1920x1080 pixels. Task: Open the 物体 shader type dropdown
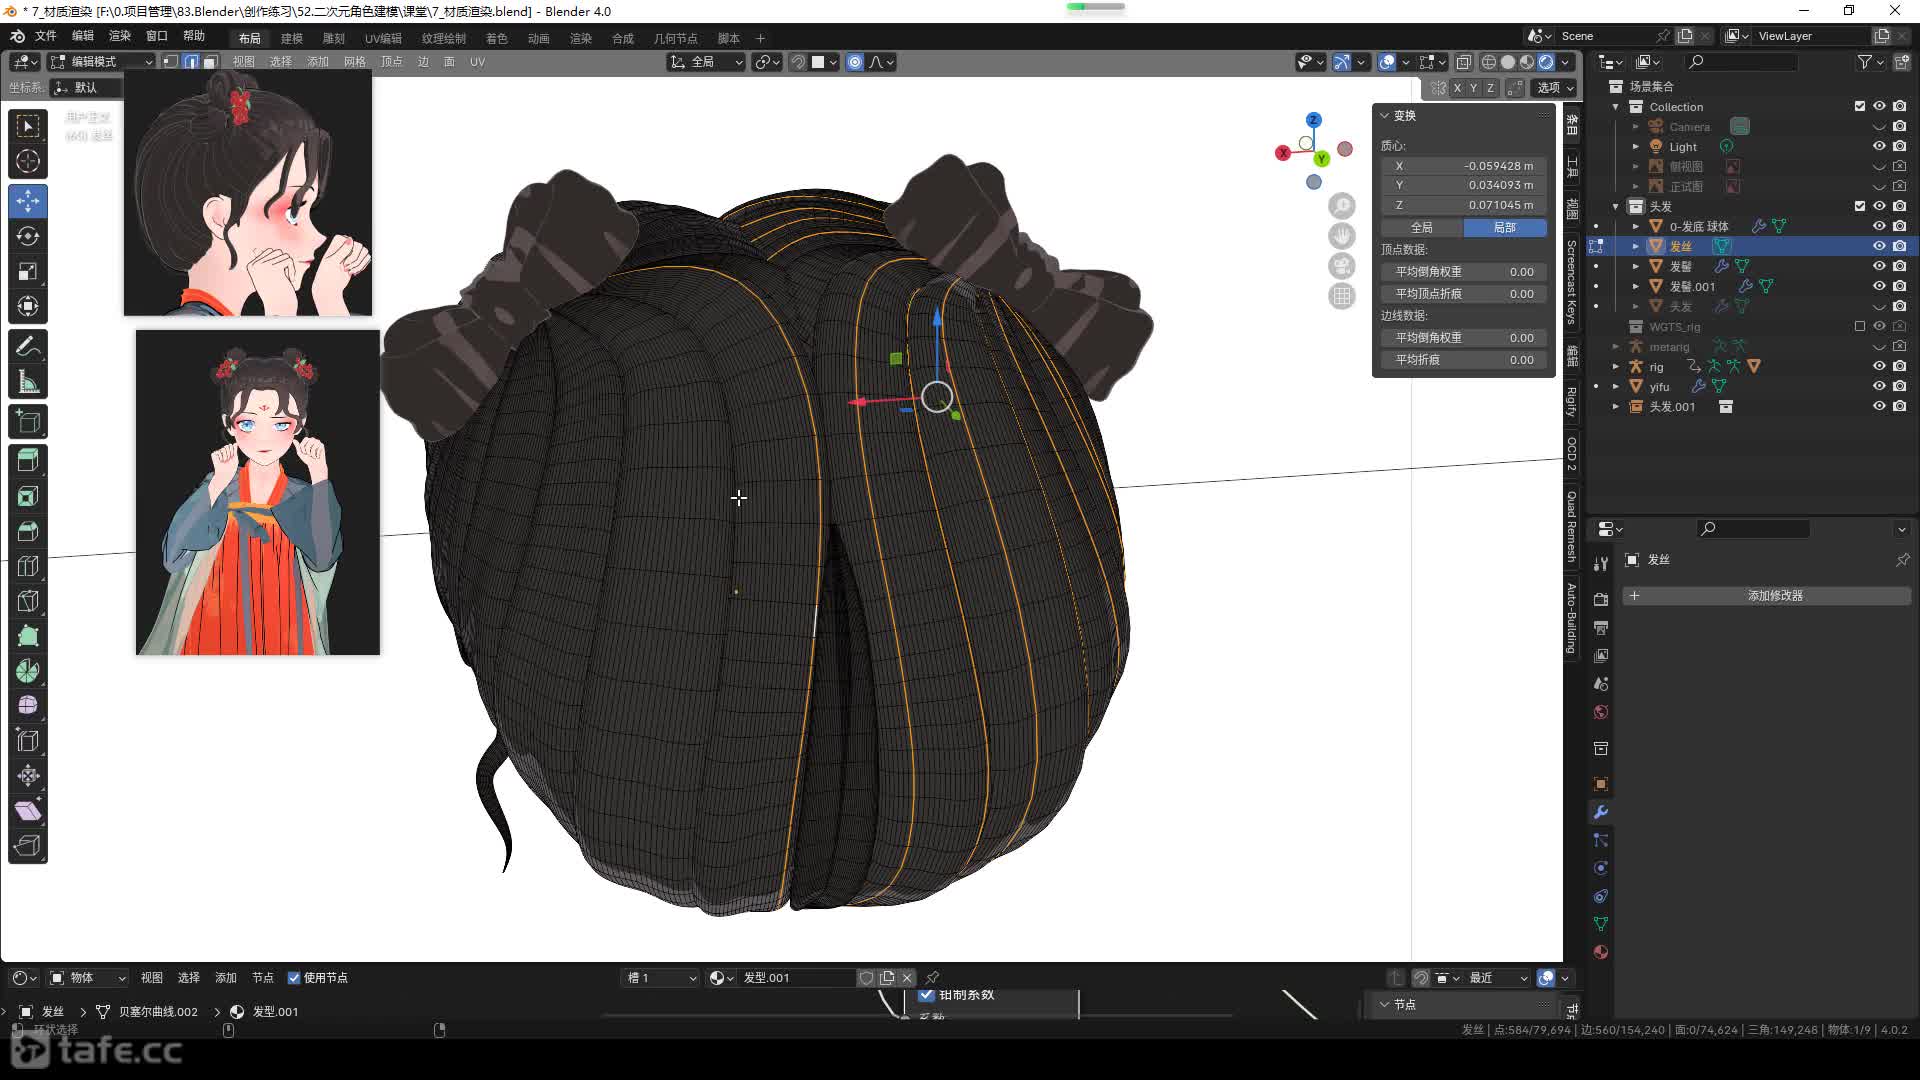[x=88, y=978]
